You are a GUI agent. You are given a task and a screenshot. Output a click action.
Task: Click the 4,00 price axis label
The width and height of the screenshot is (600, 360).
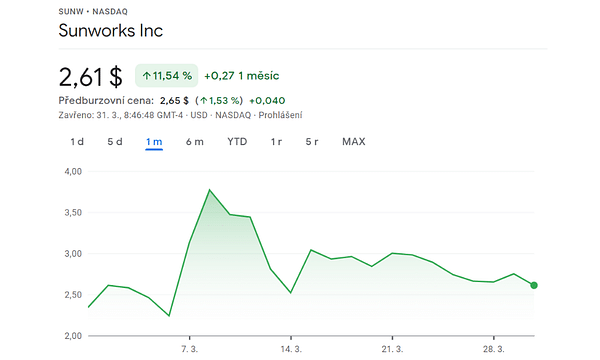click(73, 171)
